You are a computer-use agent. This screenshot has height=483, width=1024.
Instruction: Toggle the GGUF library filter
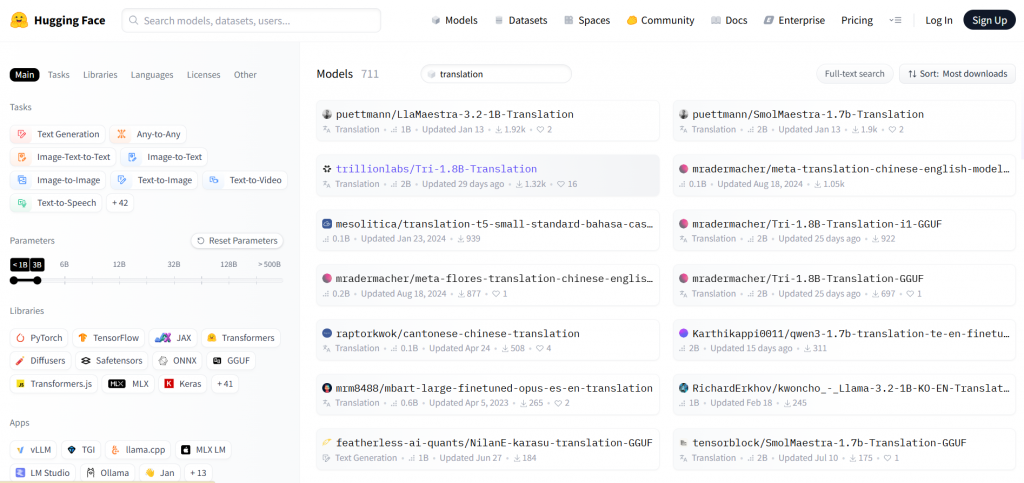click(231, 360)
